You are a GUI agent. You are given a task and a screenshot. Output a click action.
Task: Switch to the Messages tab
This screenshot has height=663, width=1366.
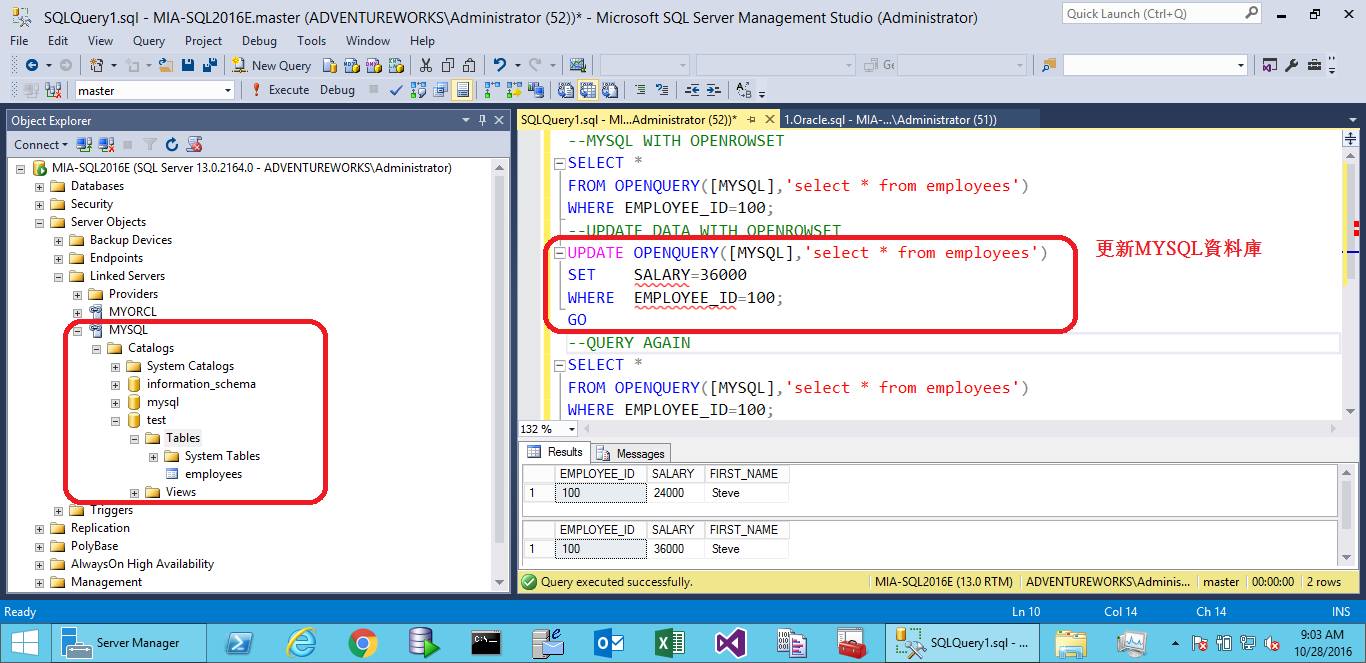(x=631, y=453)
